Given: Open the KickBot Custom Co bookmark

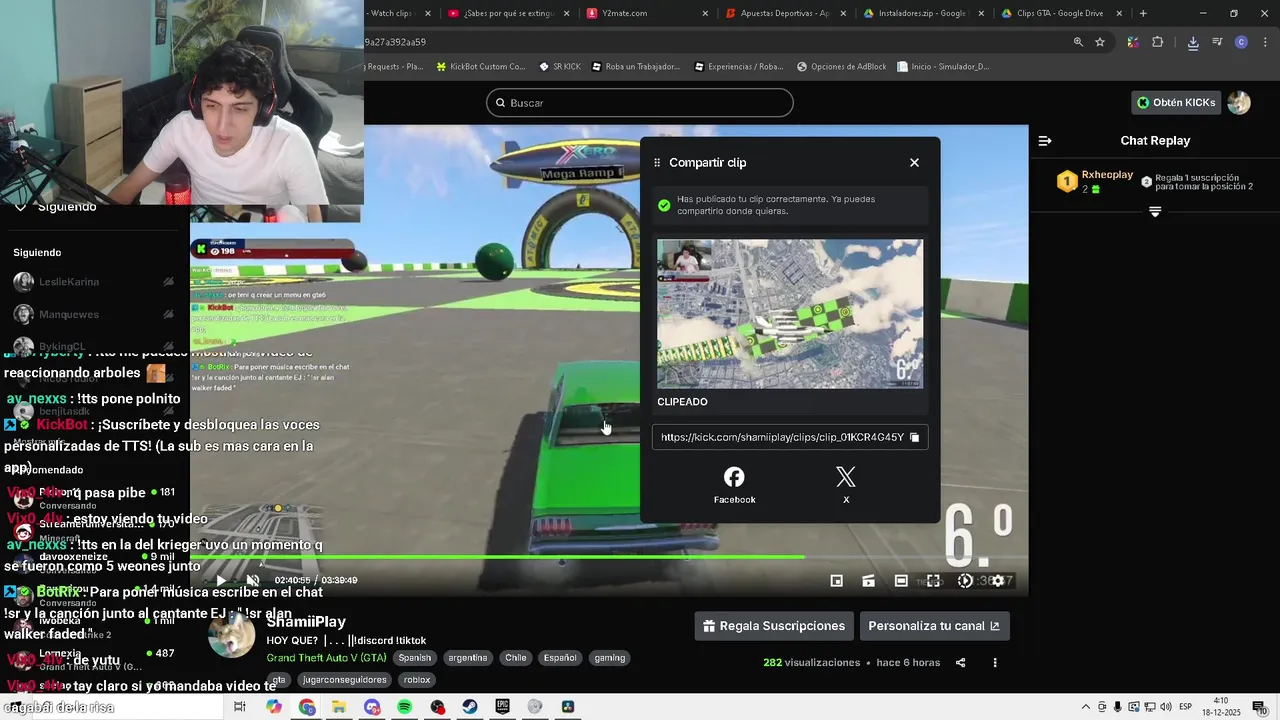Looking at the screenshot, I should click(481, 67).
